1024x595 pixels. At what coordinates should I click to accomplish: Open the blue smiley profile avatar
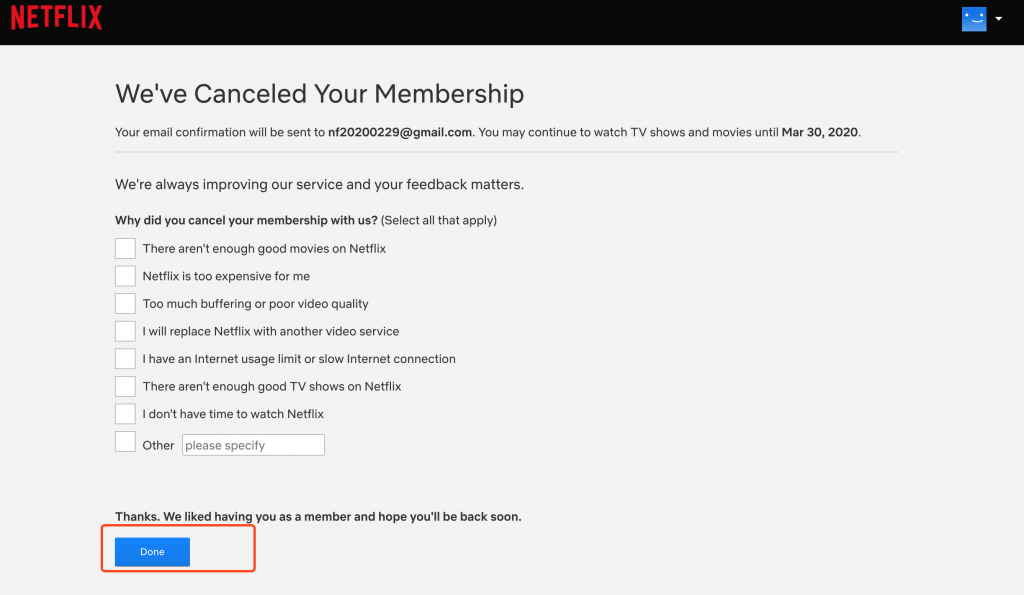pyautogui.click(x=974, y=19)
